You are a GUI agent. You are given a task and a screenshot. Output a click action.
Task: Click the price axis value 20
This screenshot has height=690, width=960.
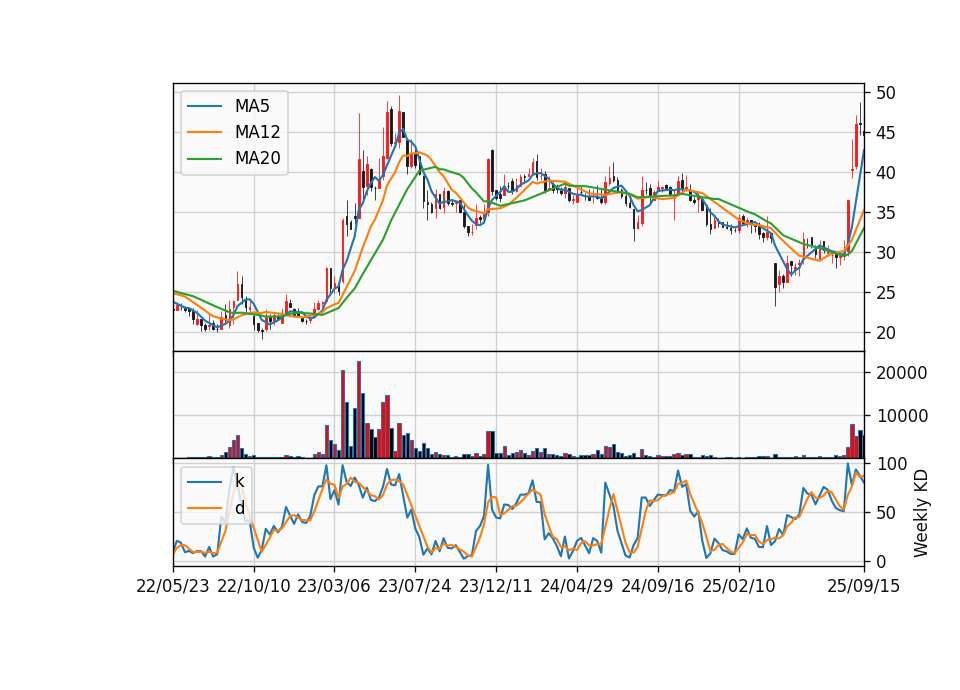[x=885, y=333]
